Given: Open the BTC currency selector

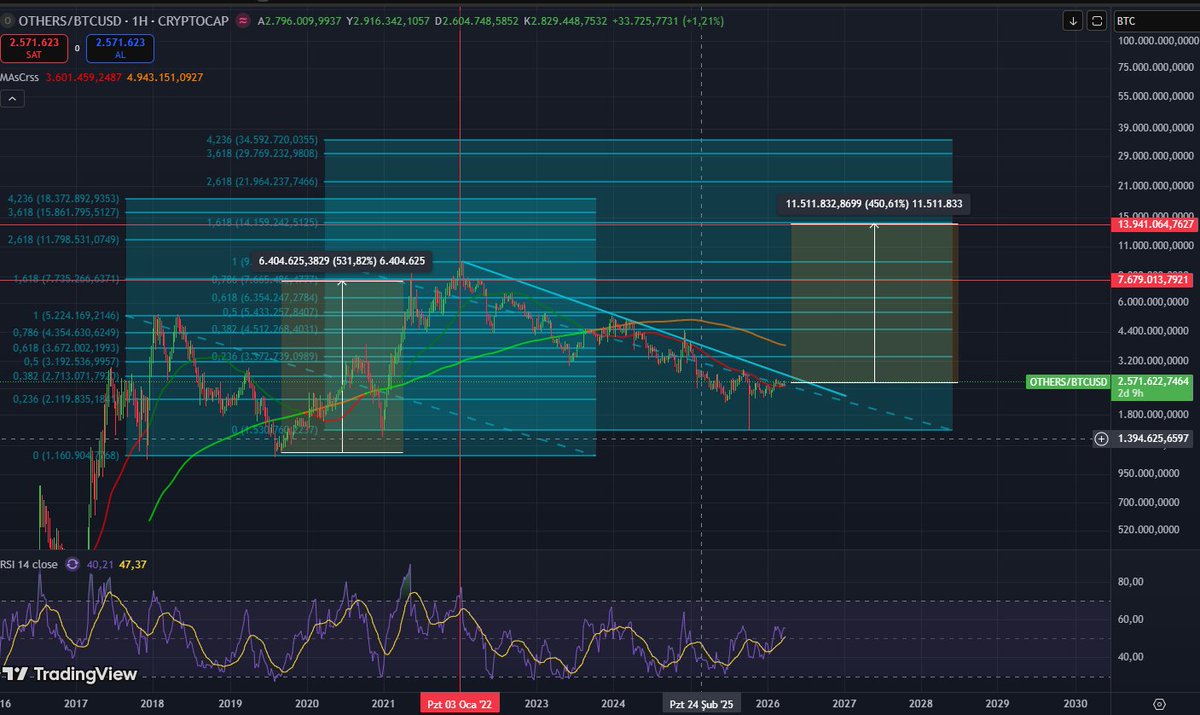Looking at the screenshot, I should [1151, 20].
